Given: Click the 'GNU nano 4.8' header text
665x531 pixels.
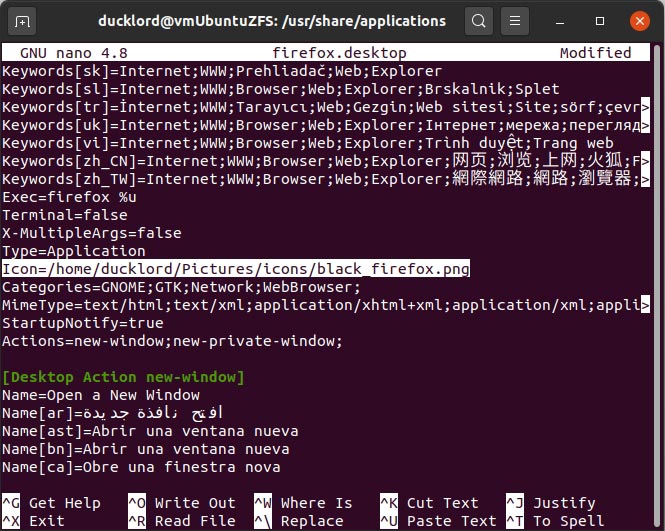Looking at the screenshot, I should (x=74, y=53).
